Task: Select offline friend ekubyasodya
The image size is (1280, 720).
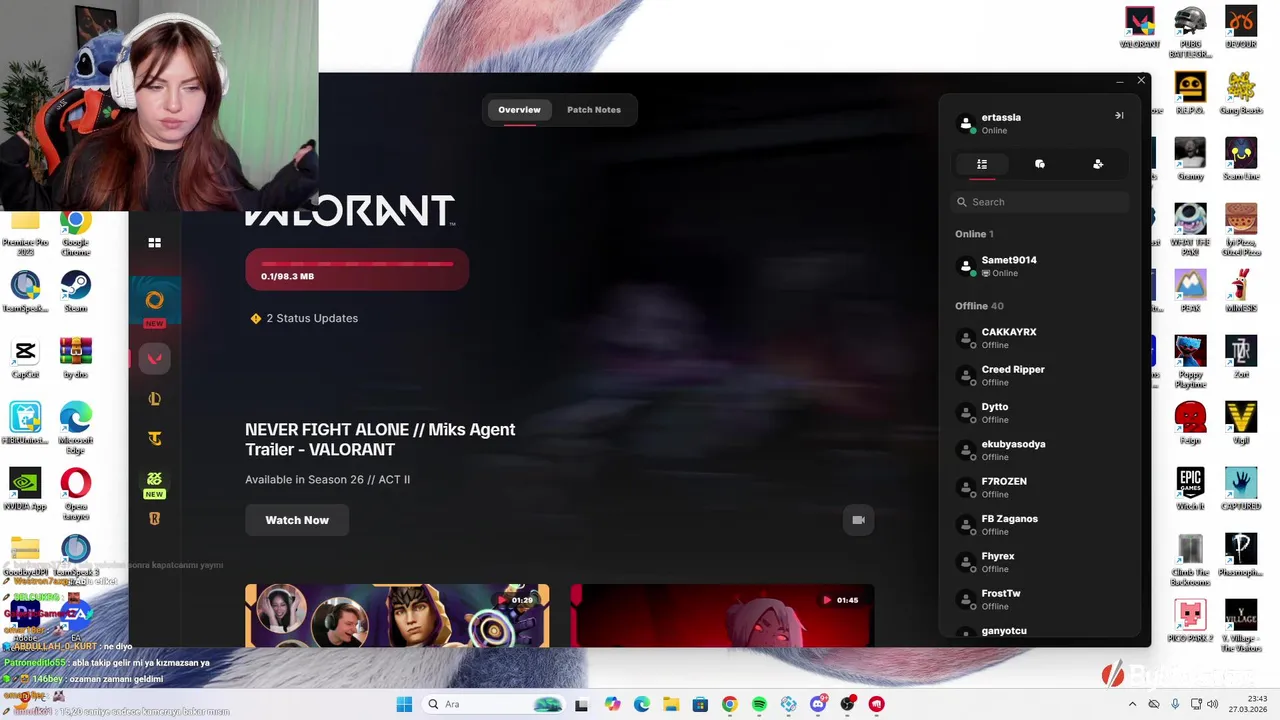Action: (1040, 450)
